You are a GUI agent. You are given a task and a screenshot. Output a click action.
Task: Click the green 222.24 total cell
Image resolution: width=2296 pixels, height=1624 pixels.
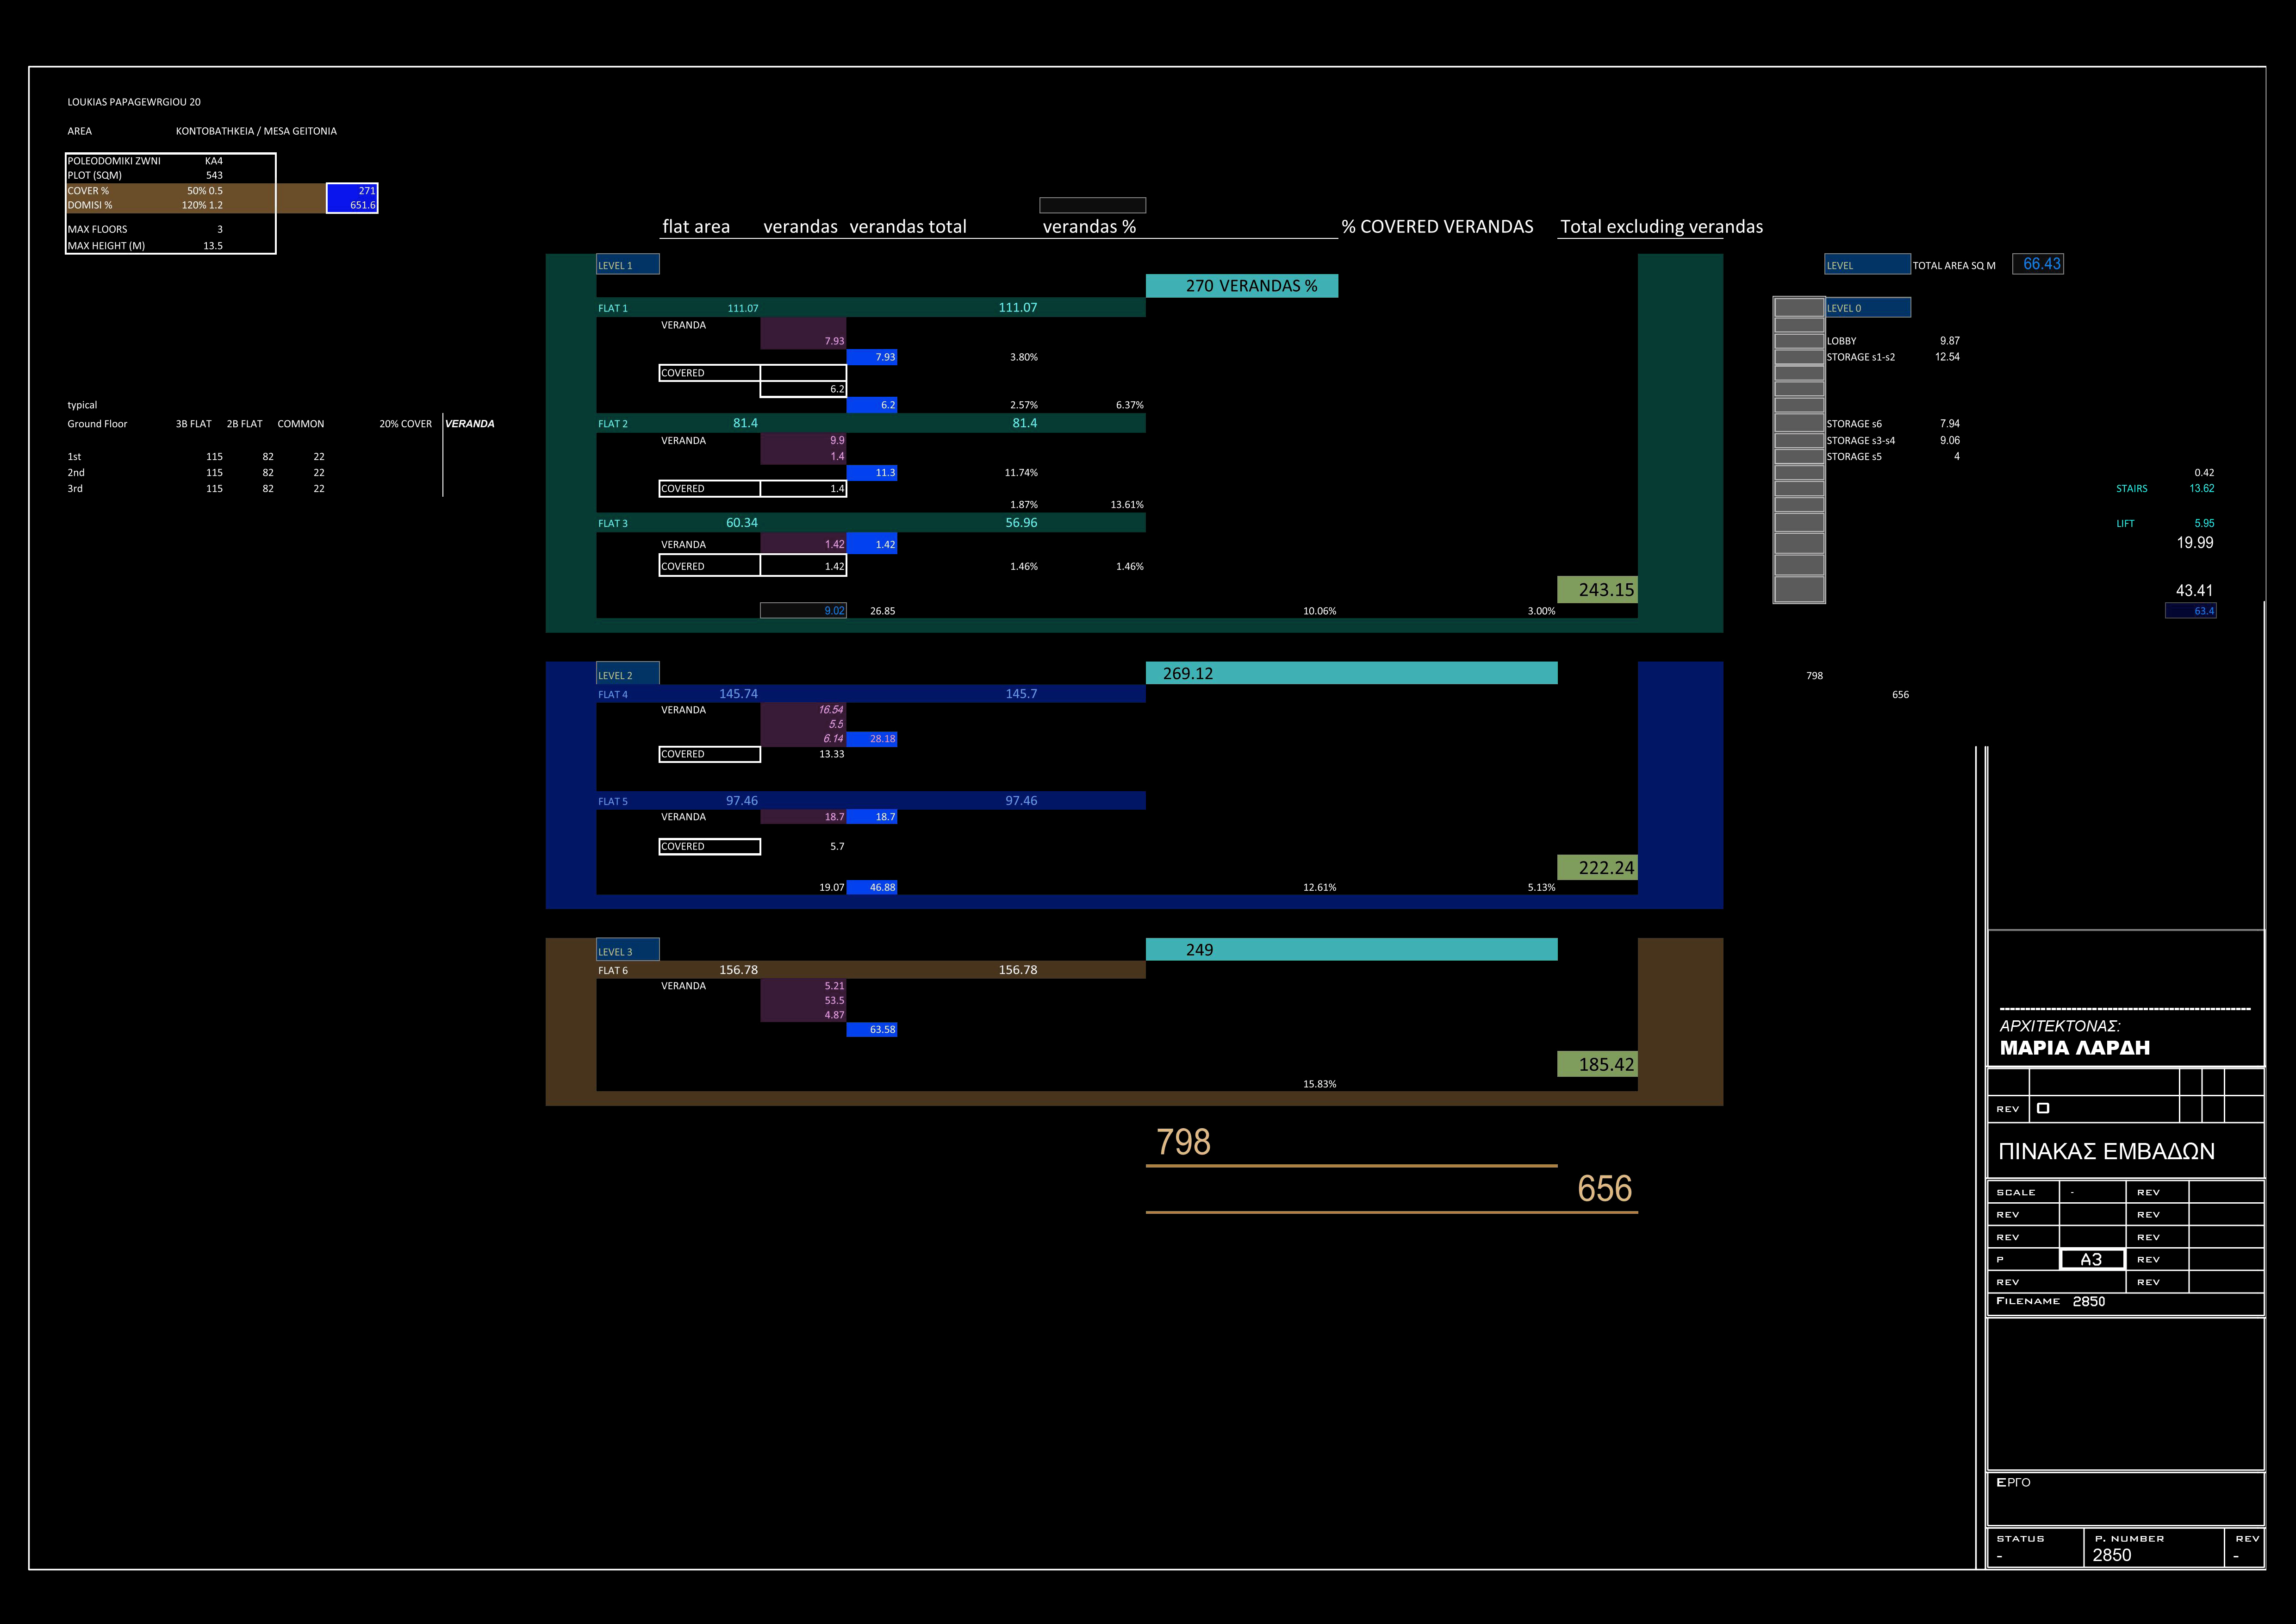(1597, 867)
